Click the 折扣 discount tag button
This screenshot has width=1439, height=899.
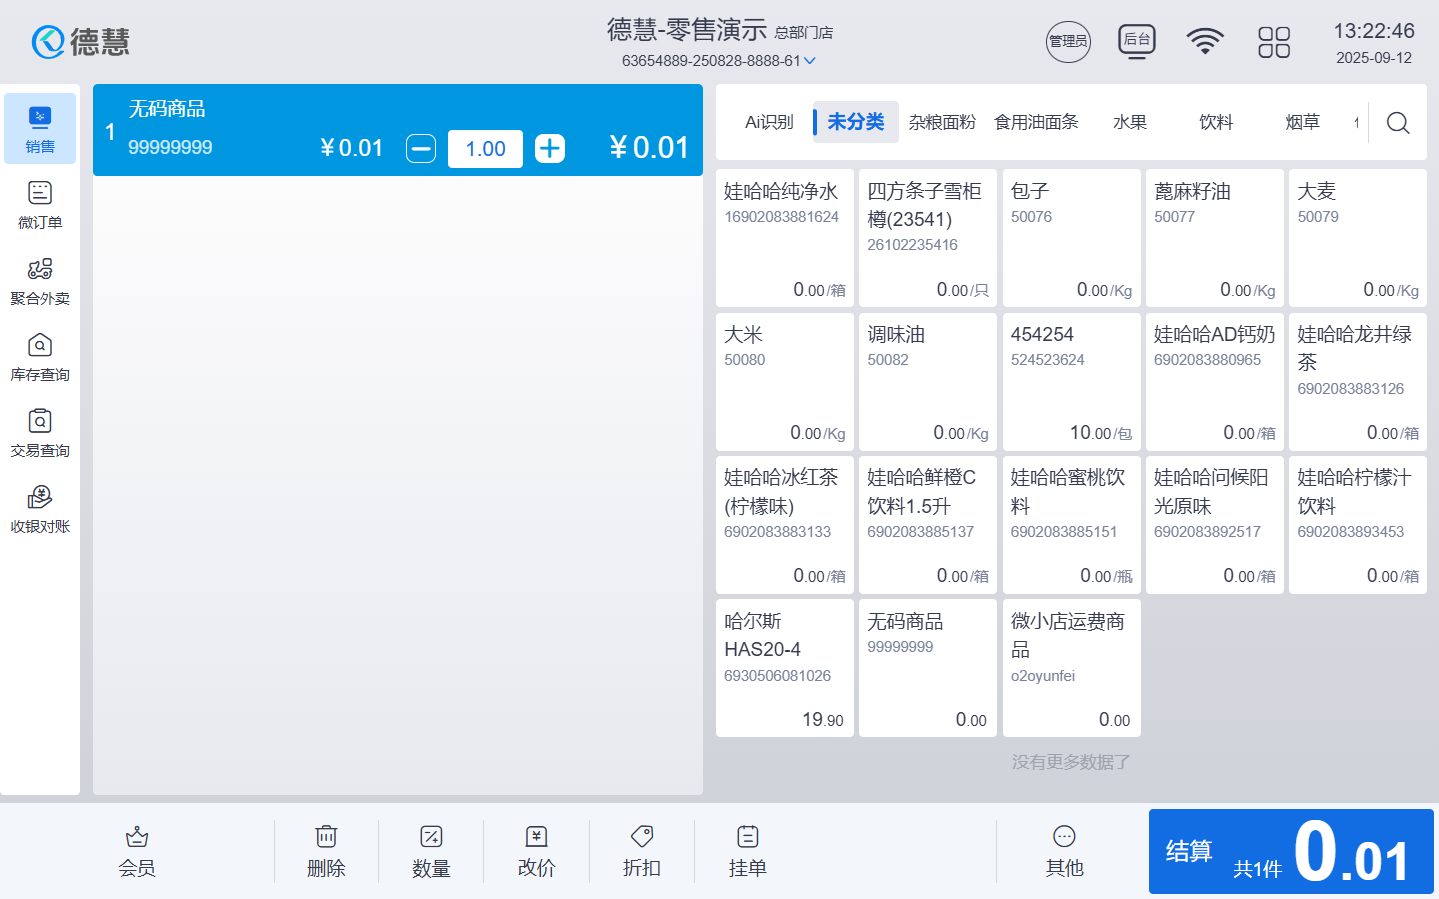click(642, 852)
